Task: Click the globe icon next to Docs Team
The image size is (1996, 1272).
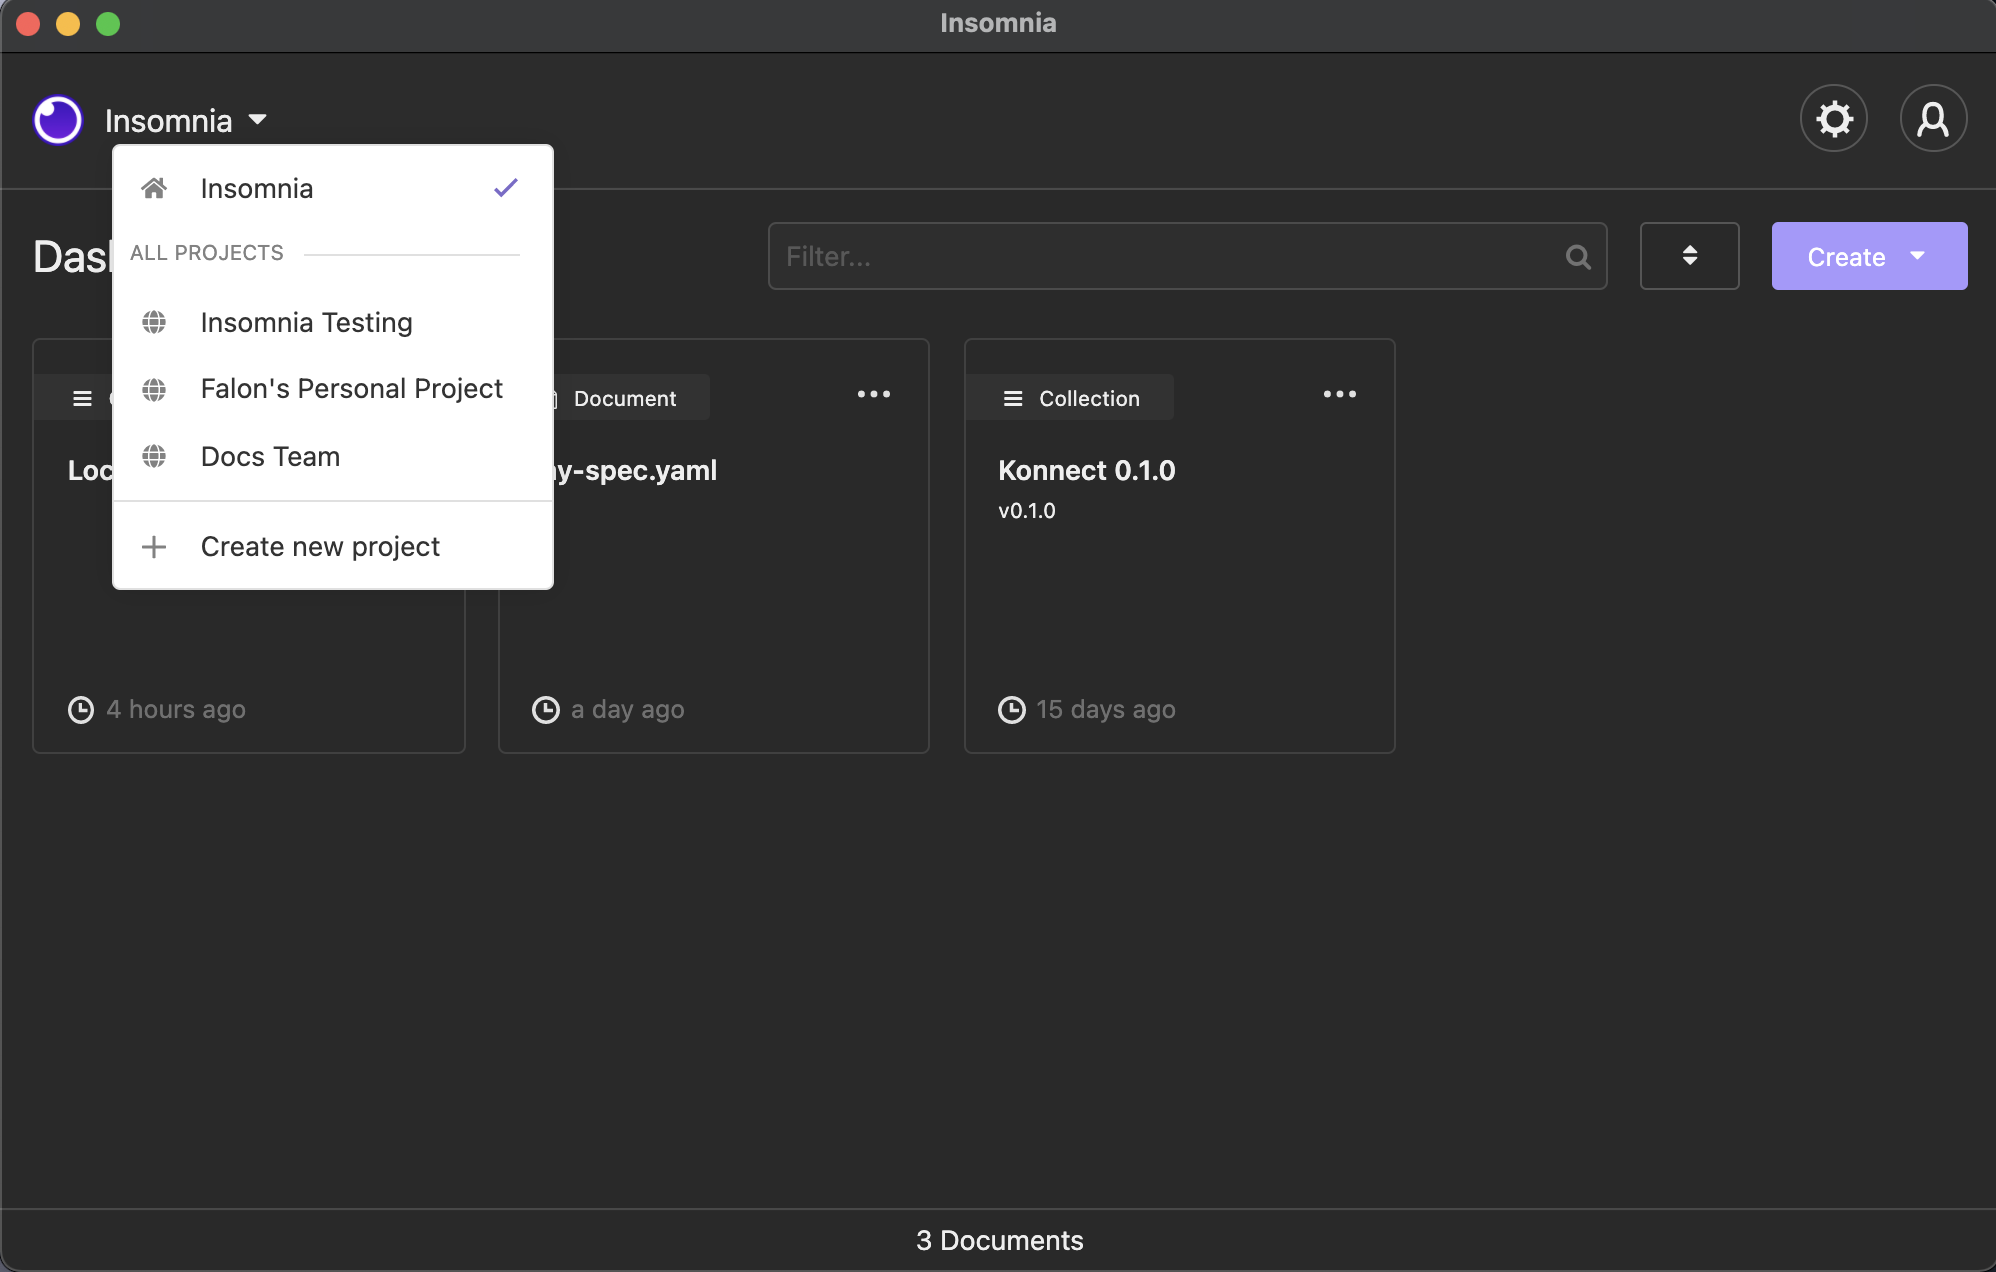Action: (x=153, y=456)
